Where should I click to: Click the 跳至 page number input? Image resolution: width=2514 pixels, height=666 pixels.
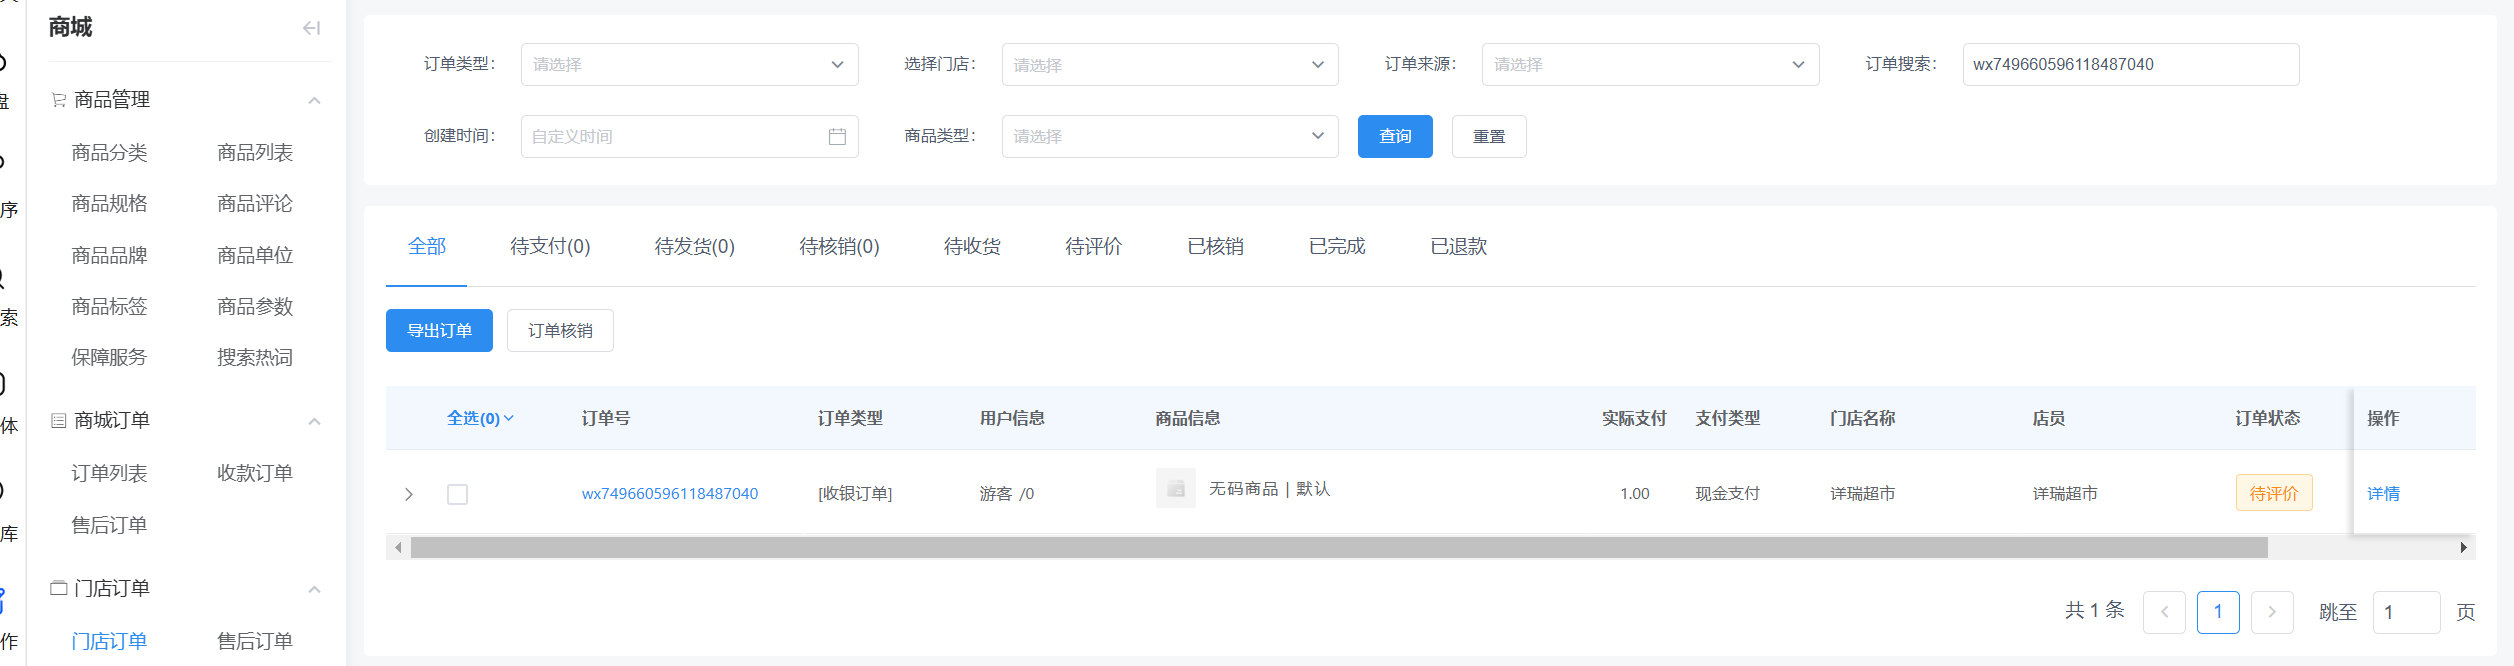click(x=2407, y=612)
